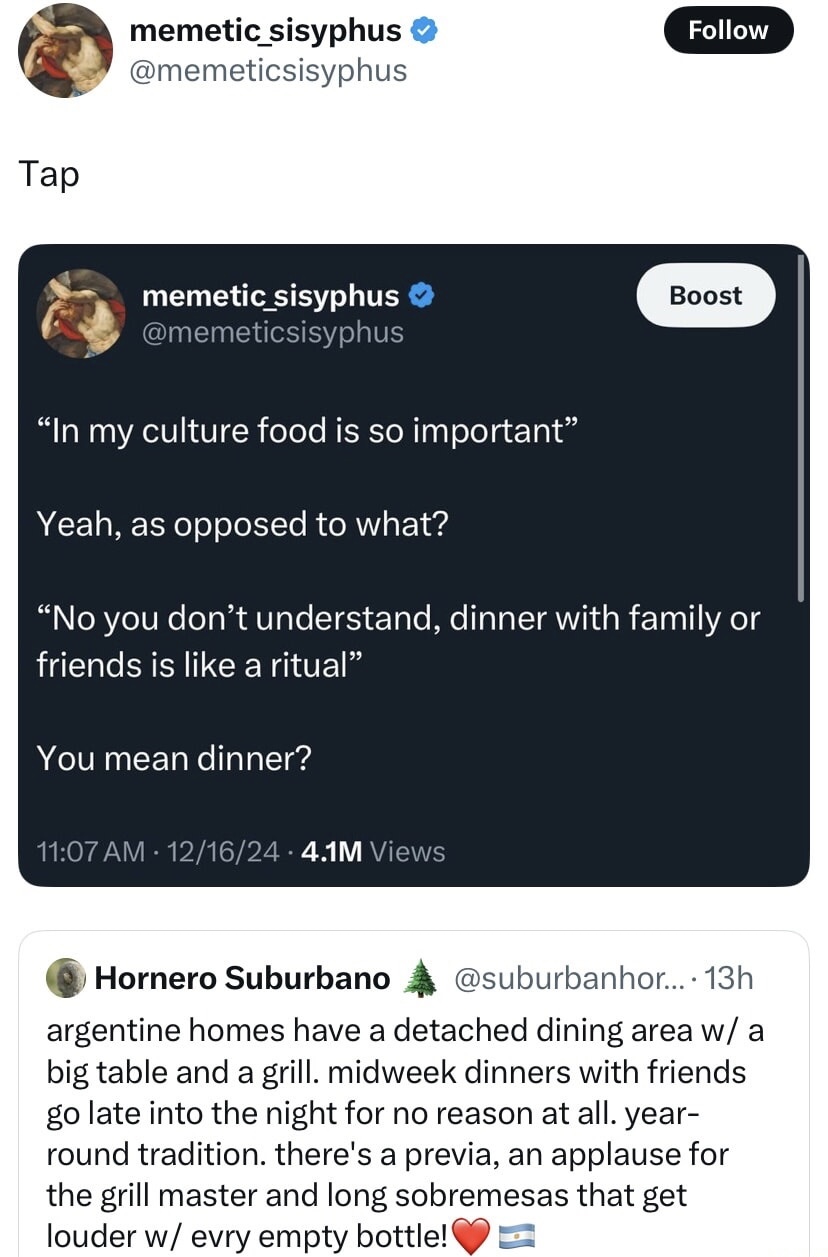Image resolution: width=828 pixels, height=1257 pixels.
Task: Click the scrollbar on the dark post
Action: (800, 428)
